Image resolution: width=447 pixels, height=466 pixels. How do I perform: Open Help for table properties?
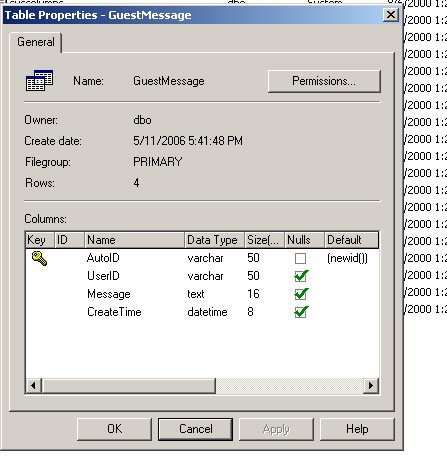coord(357,429)
